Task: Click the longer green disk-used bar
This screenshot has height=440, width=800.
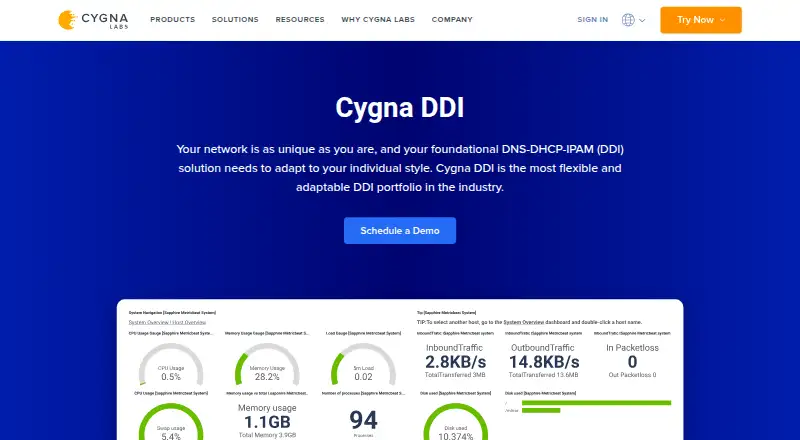Action: pos(596,403)
